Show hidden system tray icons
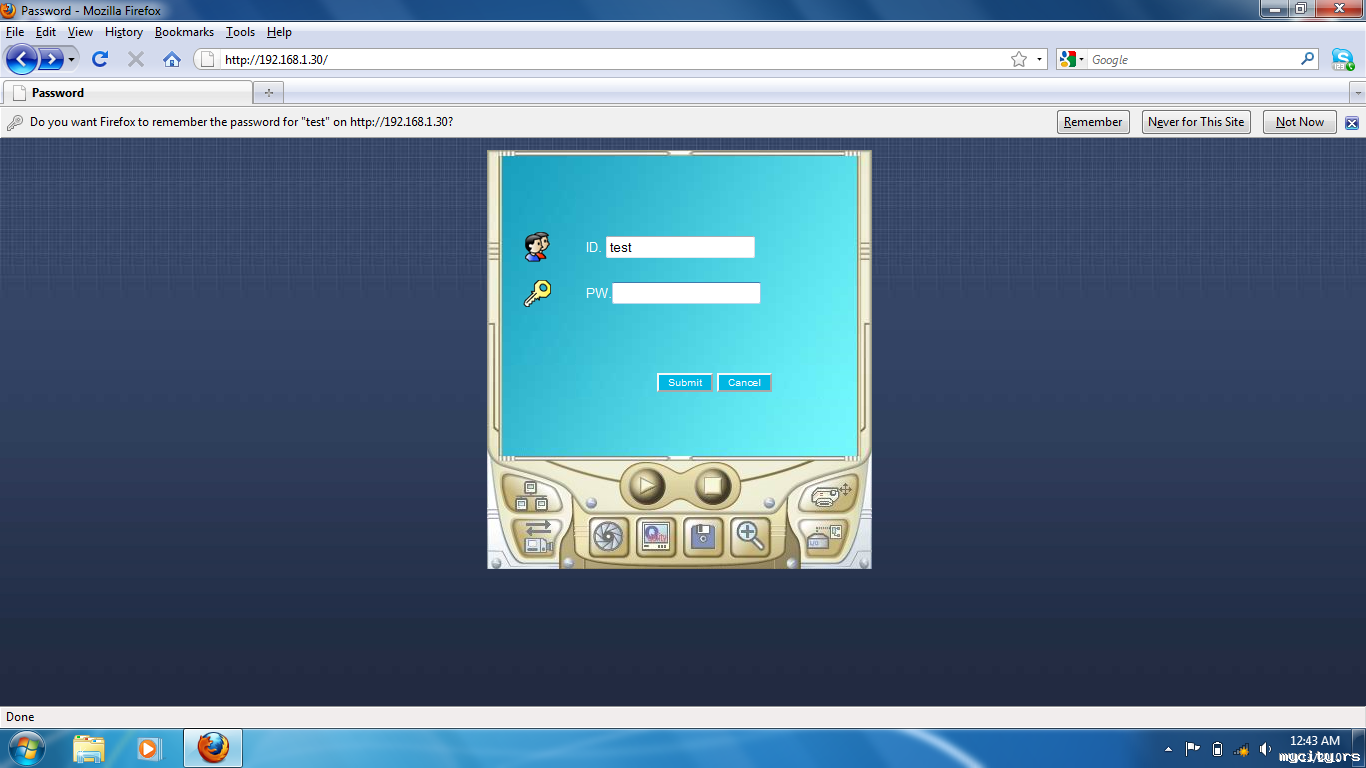Image resolution: width=1366 pixels, height=768 pixels. click(x=1168, y=749)
